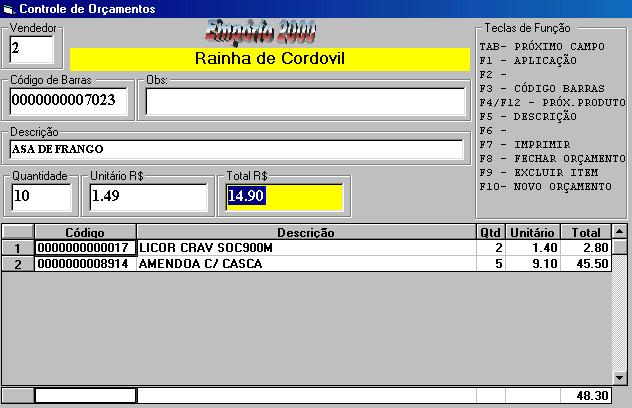Click the application icon in the title bar
The width and height of the screenshot is (632, 408).
(x=9, y=9)
